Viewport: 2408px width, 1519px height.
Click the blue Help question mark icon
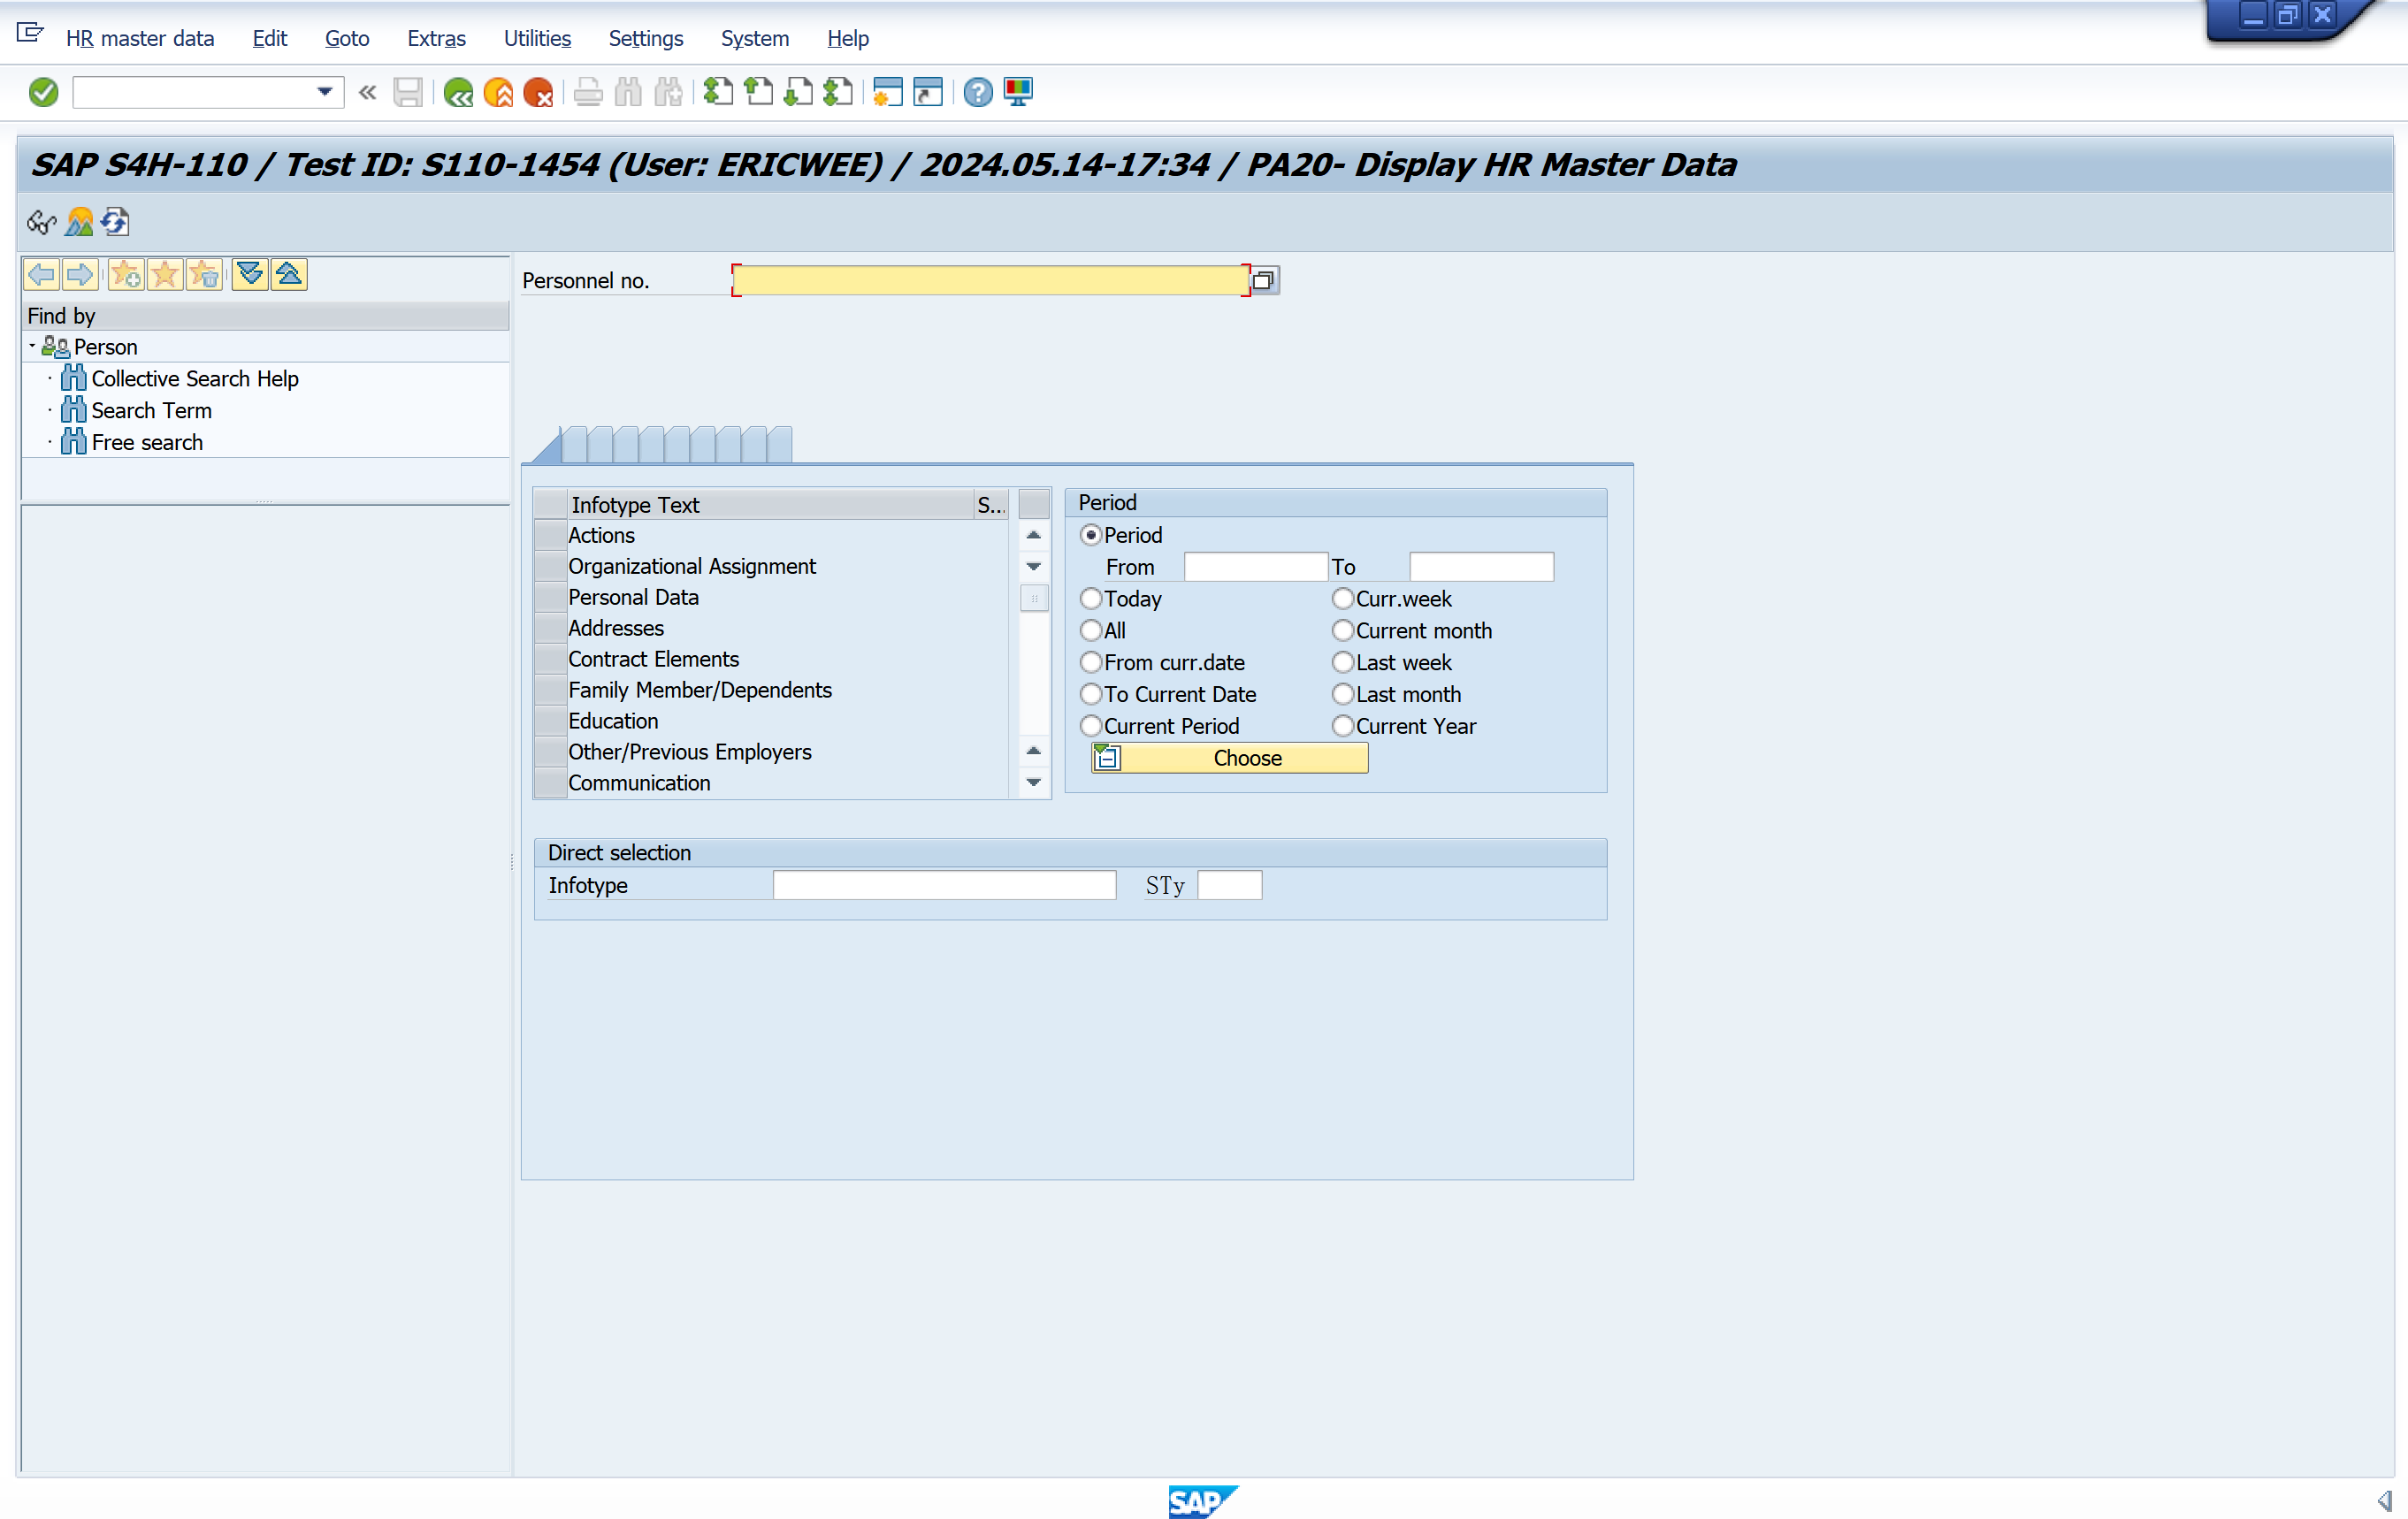(x=977, y=92)
